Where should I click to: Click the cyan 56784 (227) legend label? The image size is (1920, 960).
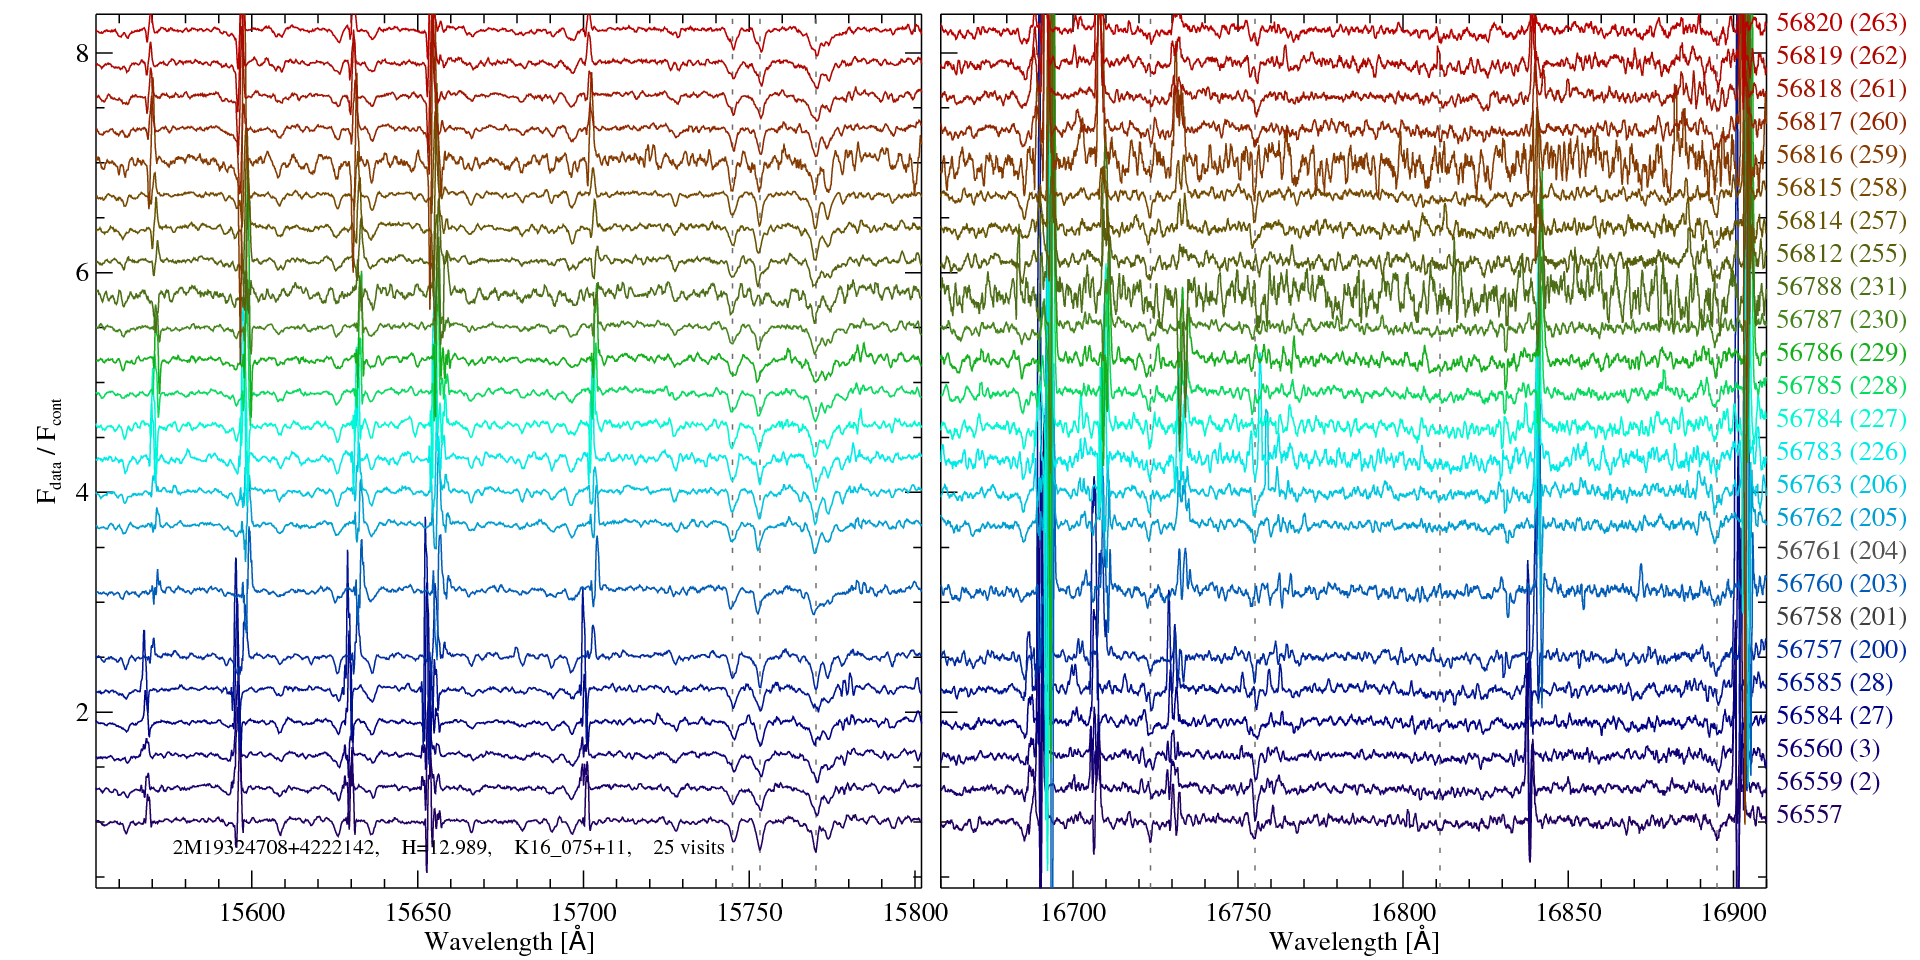tap(1840, 419)
